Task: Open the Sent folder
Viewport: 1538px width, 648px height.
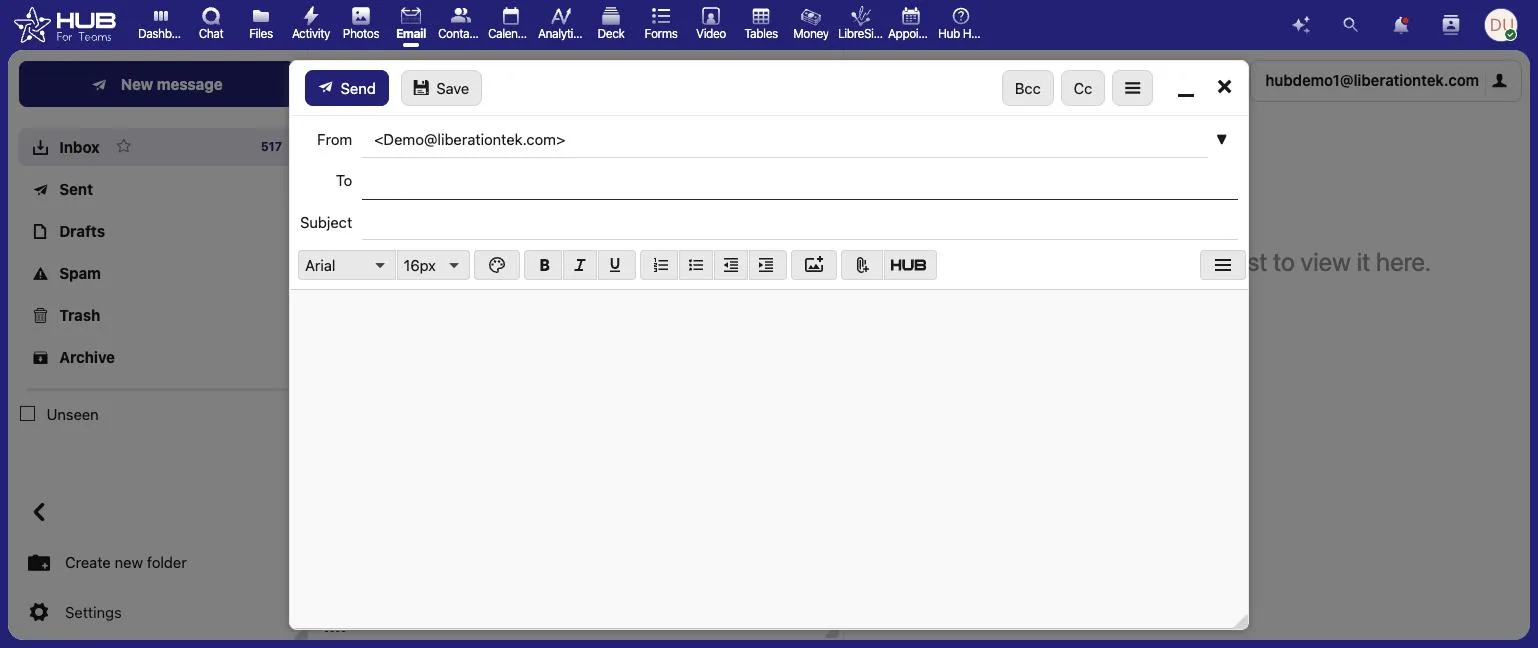Action: [x=76, y=189]
